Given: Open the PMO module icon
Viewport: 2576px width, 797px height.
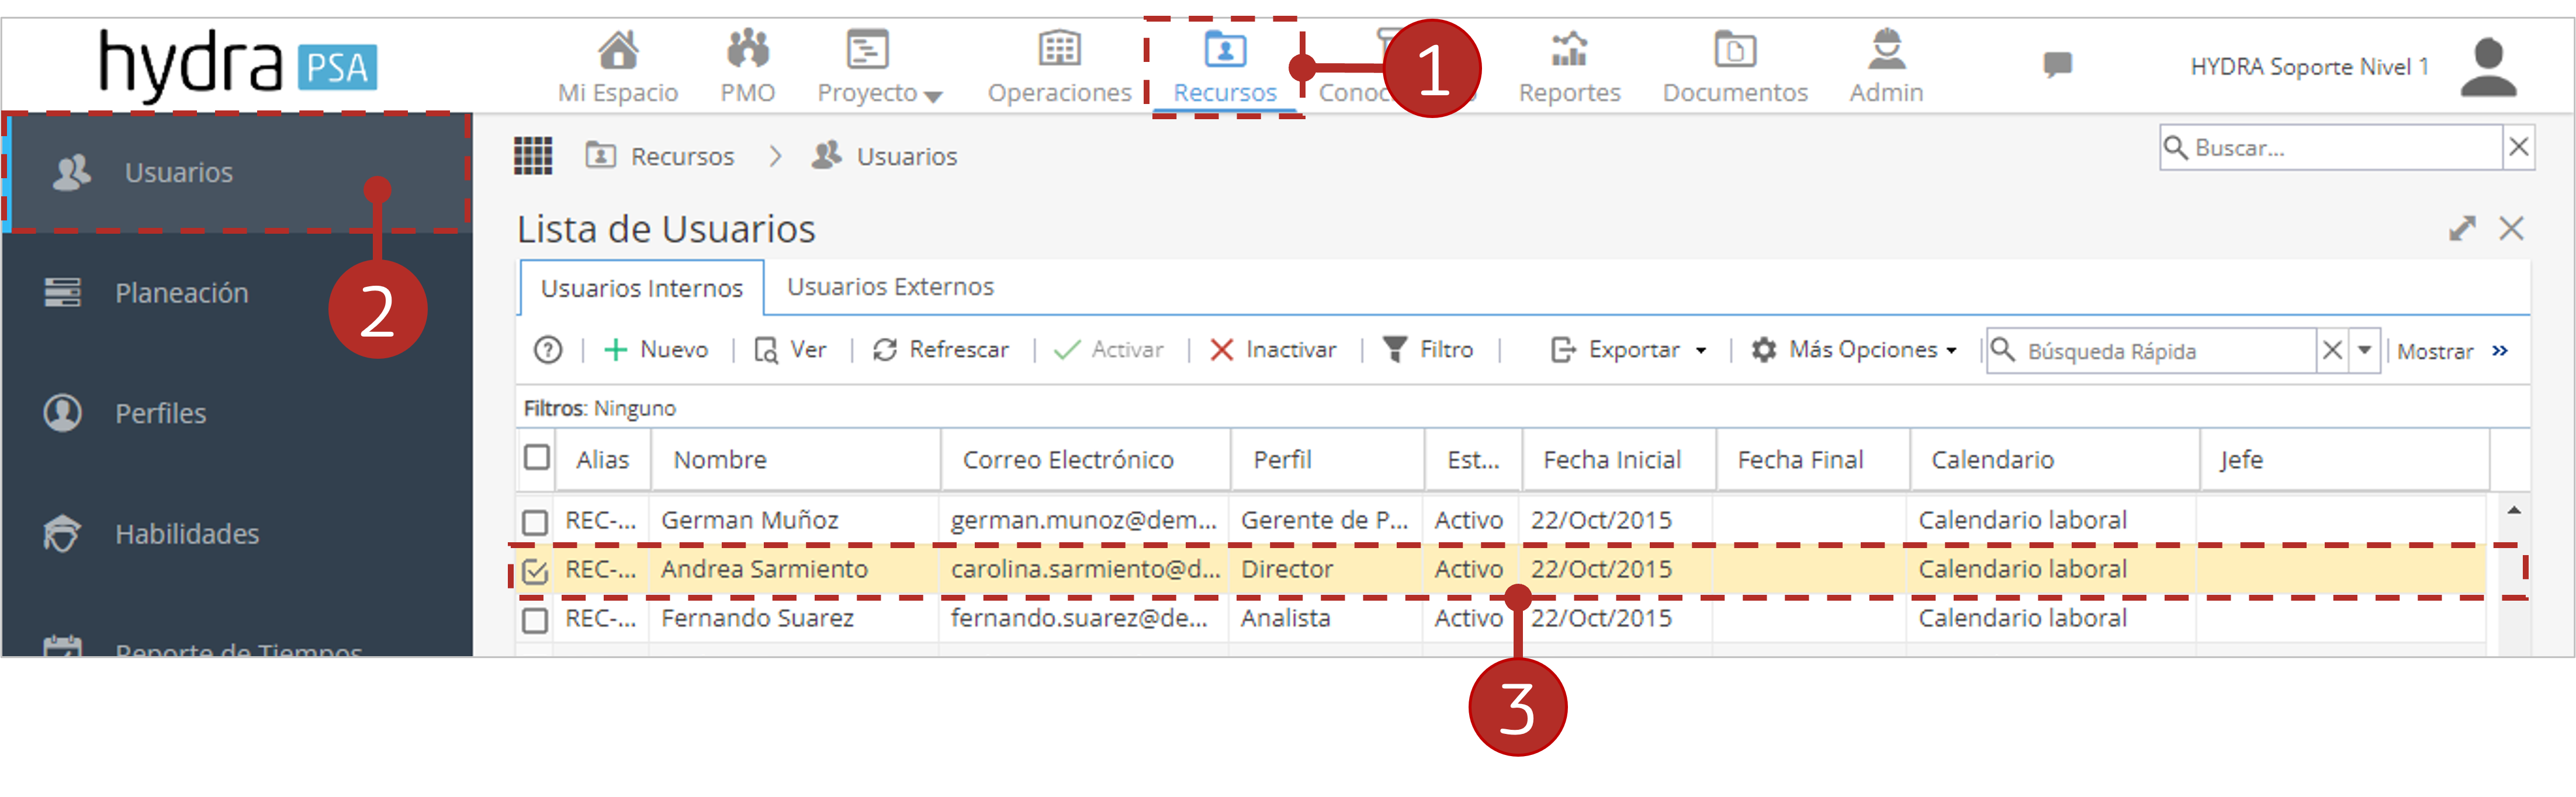Looking at the screenshot, I should 747,49.
